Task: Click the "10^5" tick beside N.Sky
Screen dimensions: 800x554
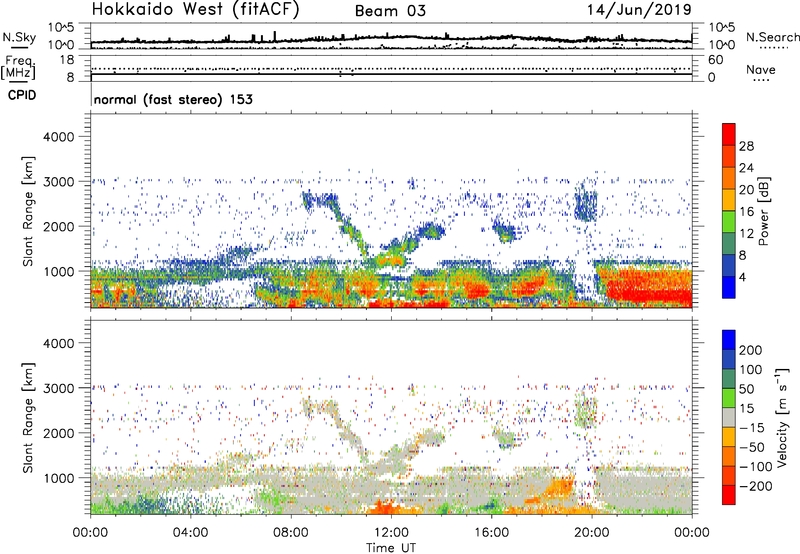Action: click(61, 27)
